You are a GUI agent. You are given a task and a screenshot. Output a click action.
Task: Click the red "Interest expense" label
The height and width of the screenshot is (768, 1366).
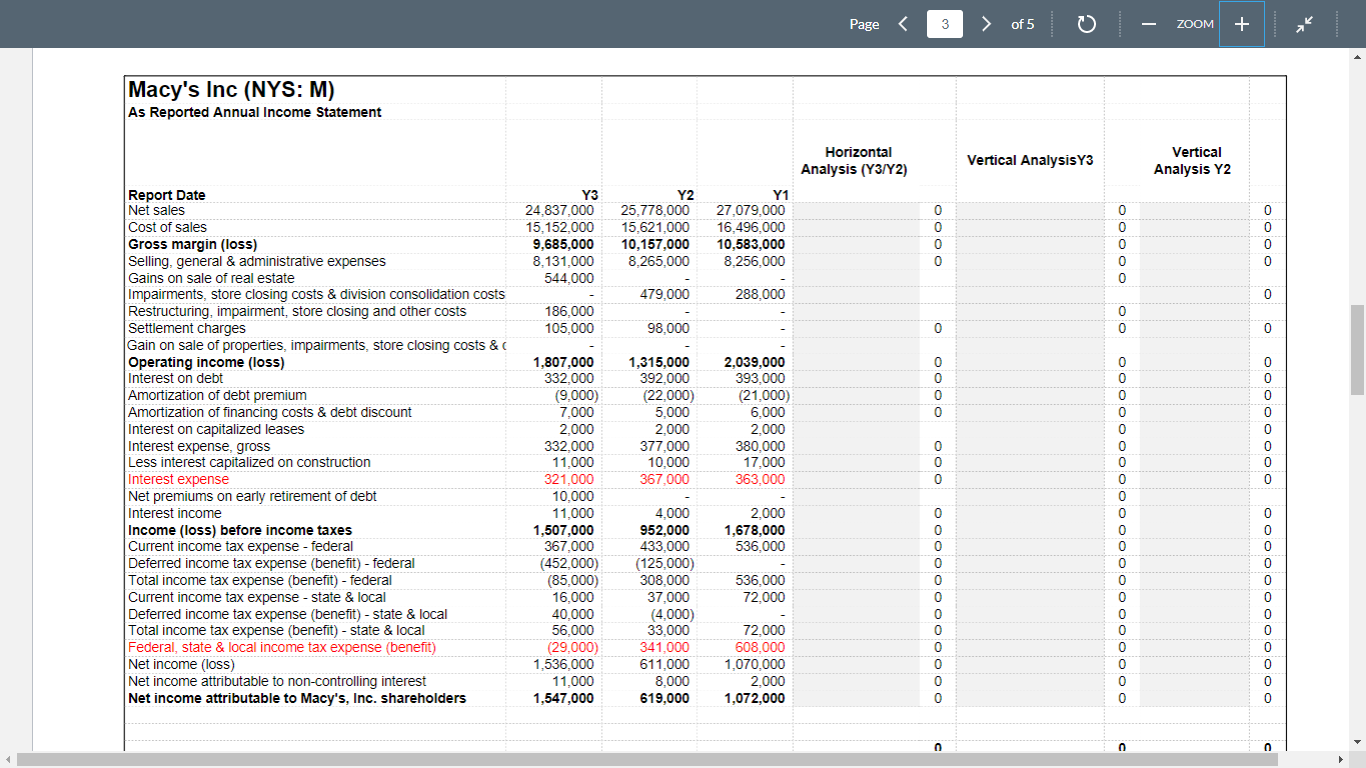click(x=178, y=479)
